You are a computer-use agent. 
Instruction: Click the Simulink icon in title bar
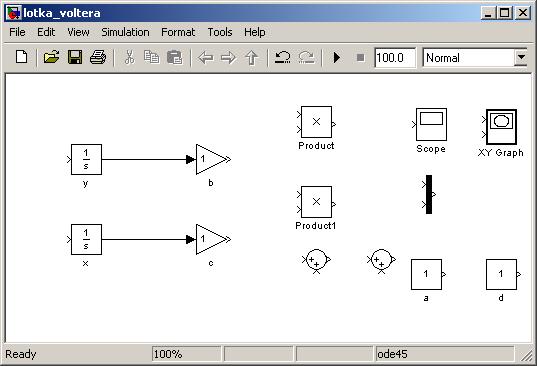click(14, 13)
